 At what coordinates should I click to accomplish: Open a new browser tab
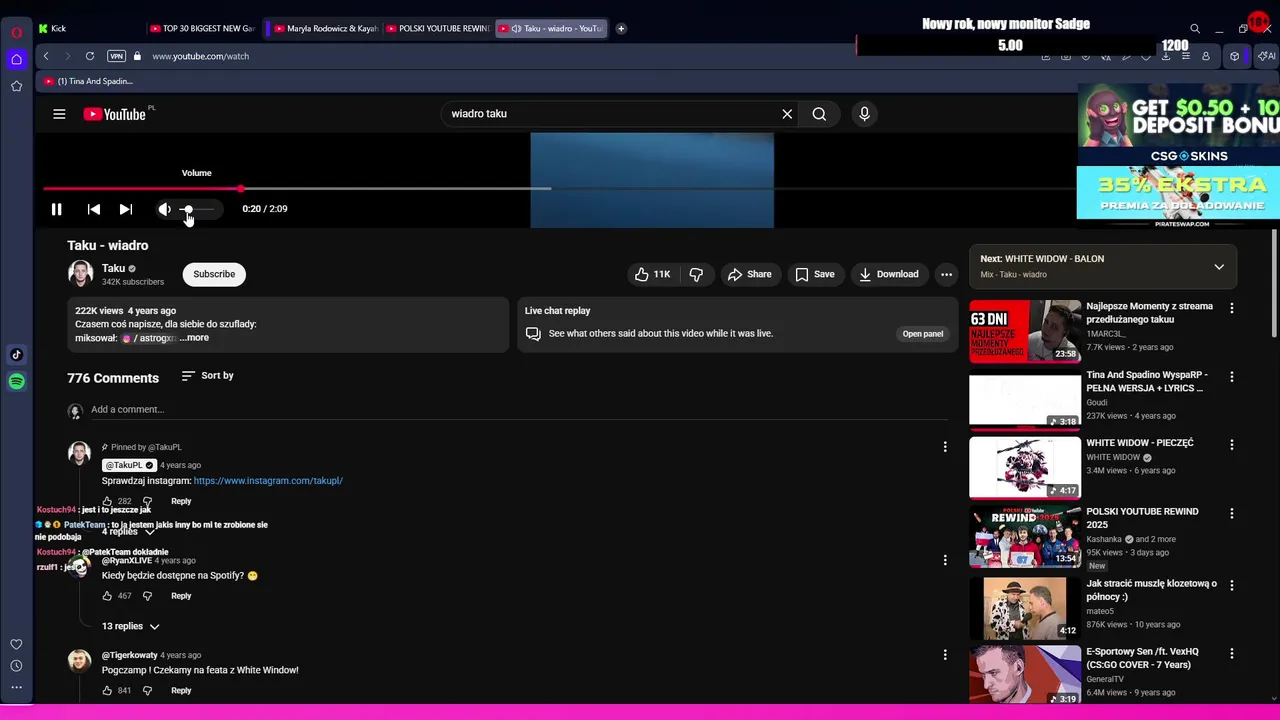[x=621, y=28]
